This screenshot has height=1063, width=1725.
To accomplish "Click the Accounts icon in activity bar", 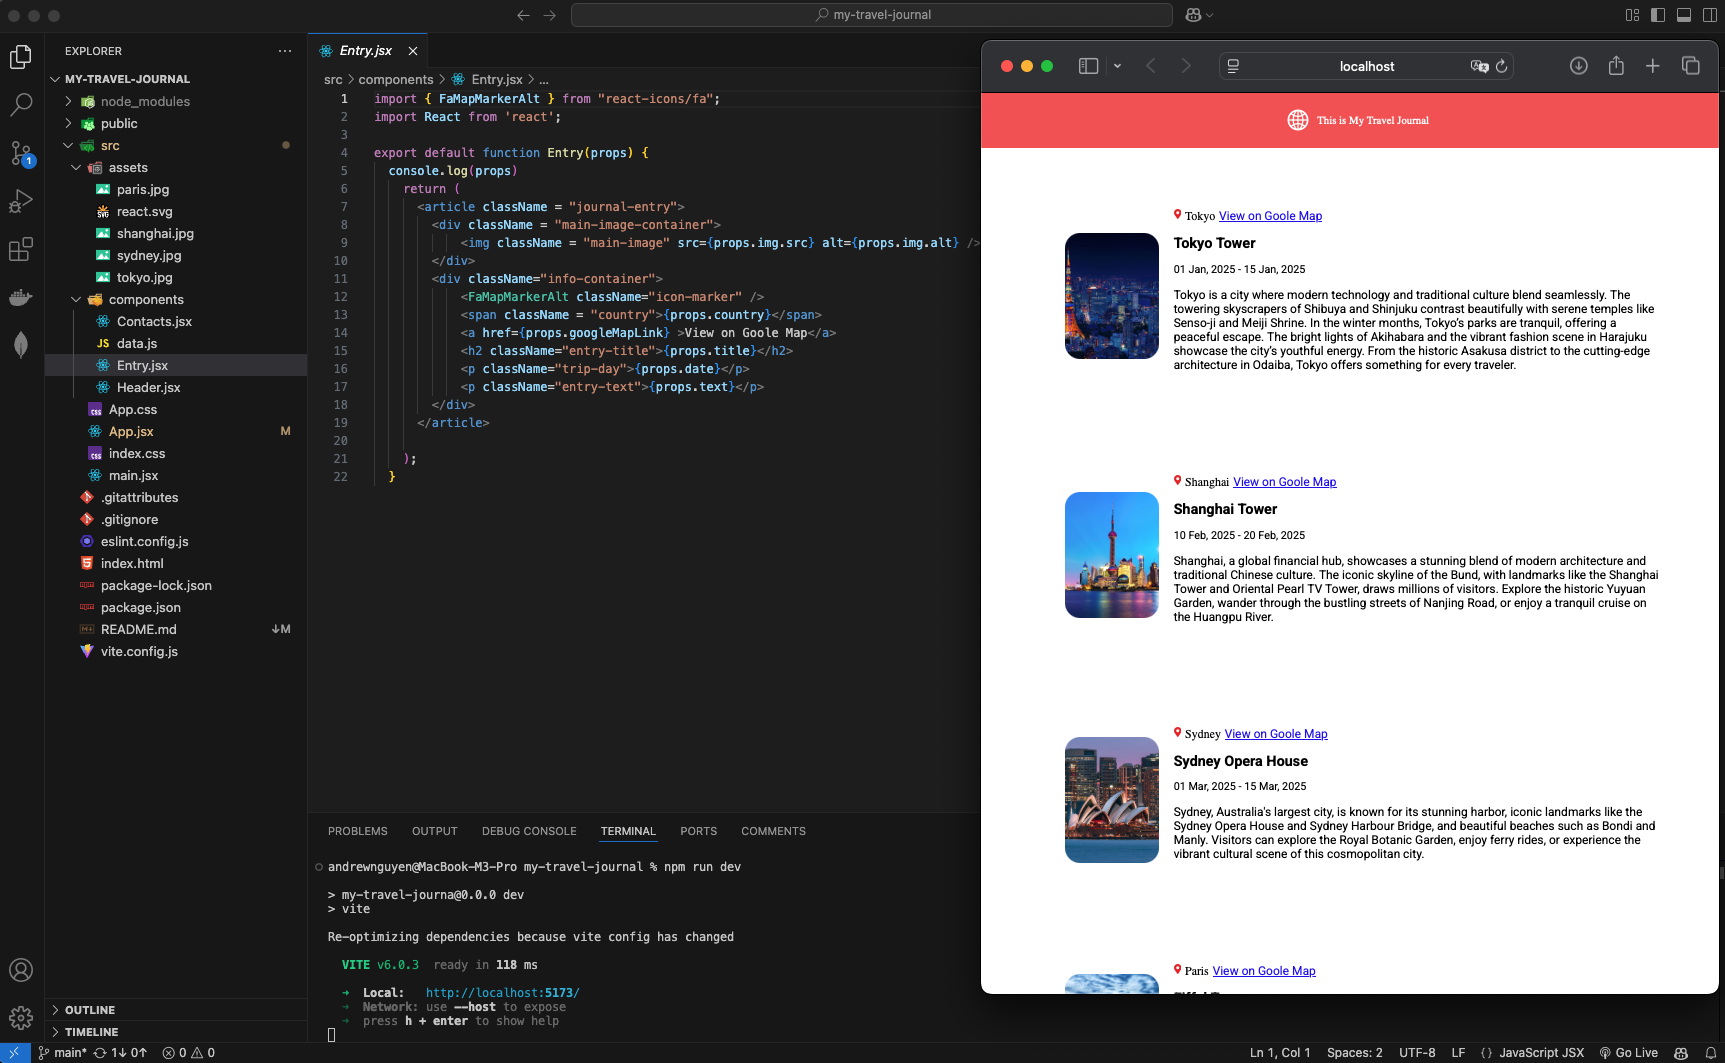I will pos(21,970).
